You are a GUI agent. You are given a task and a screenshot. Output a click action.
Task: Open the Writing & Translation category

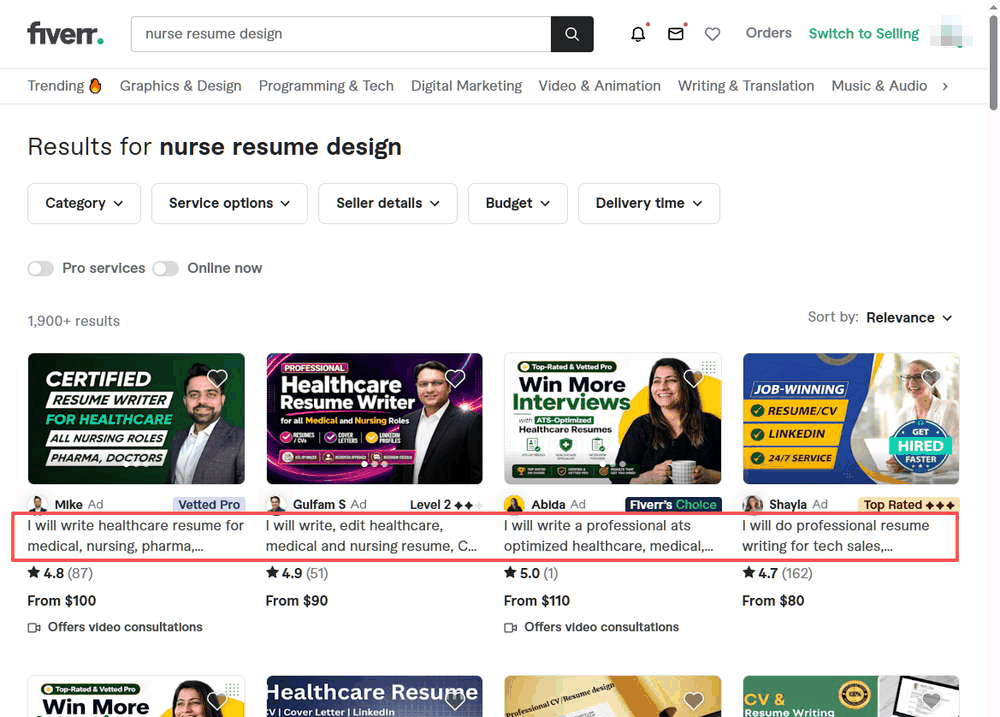[746, 85]
